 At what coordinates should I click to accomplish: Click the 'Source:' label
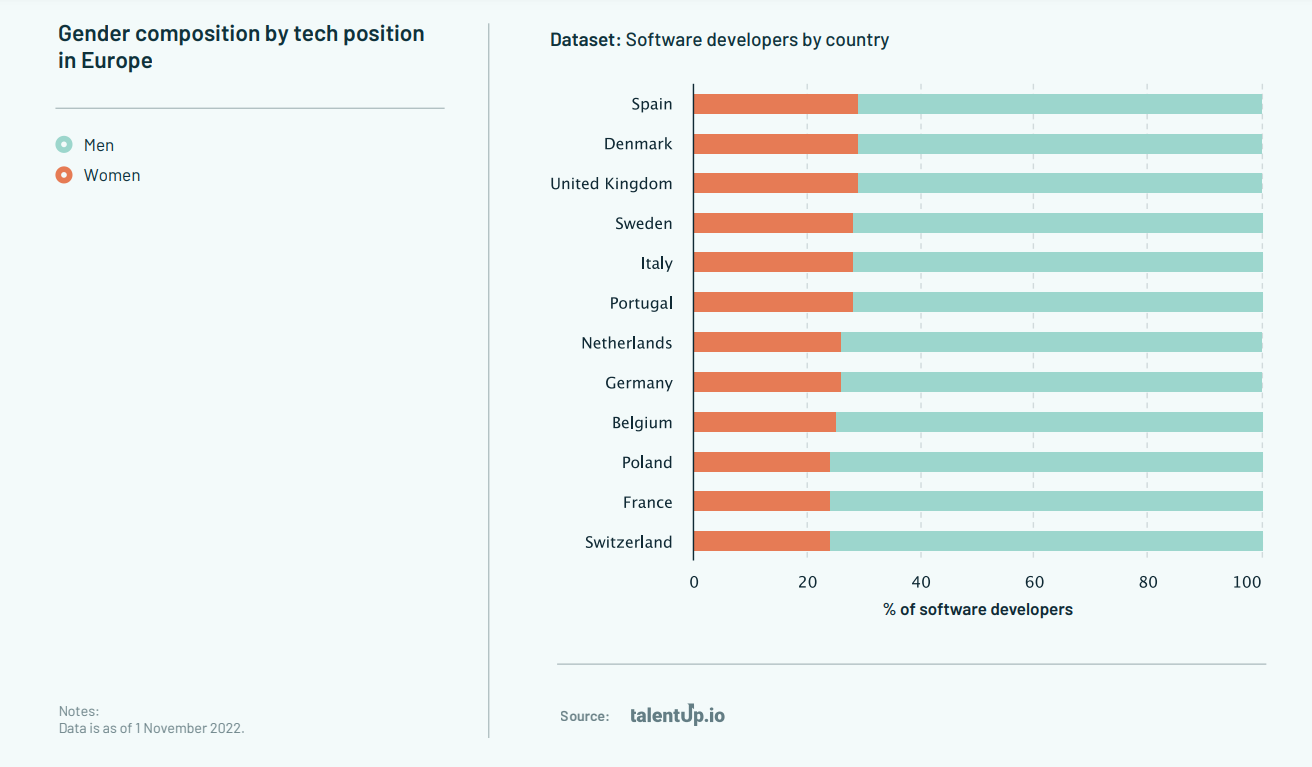584,716
